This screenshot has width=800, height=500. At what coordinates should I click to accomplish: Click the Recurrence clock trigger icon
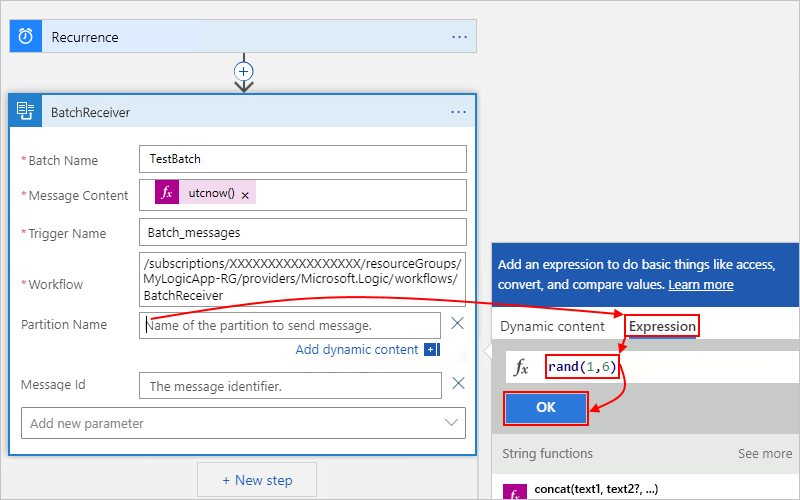click(26, 36)
